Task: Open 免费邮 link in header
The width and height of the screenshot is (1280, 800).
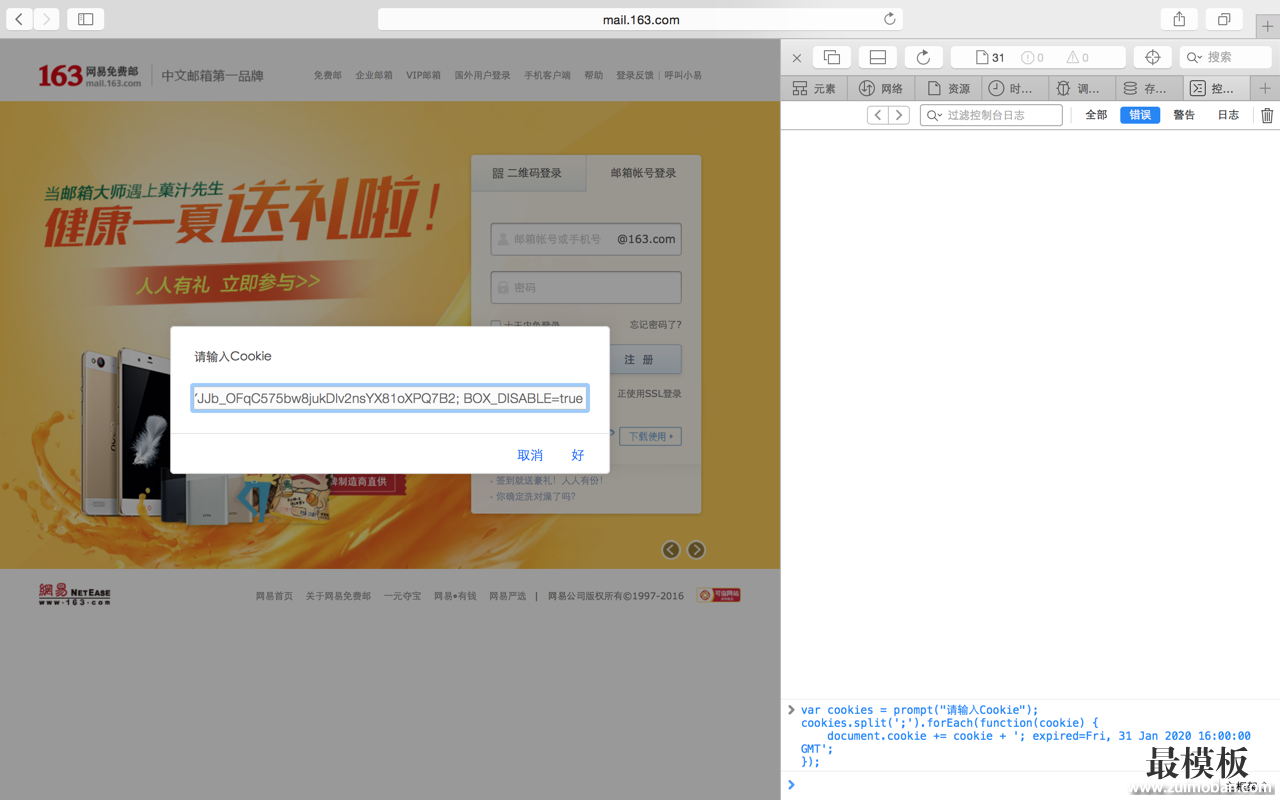Action: (x=327, y=76)
